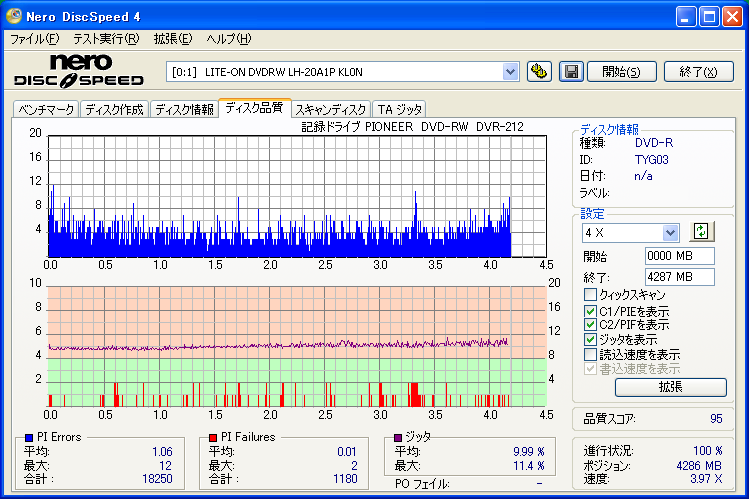749x499 pixels.
Task: Open the 拡張(E) menu
Action: tap(173, 39)
